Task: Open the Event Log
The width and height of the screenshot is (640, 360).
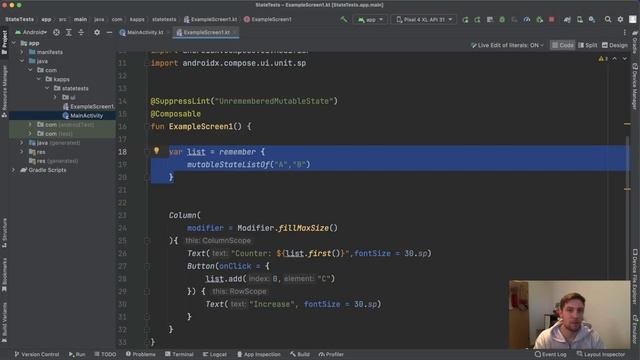Action: pos(550,354)
